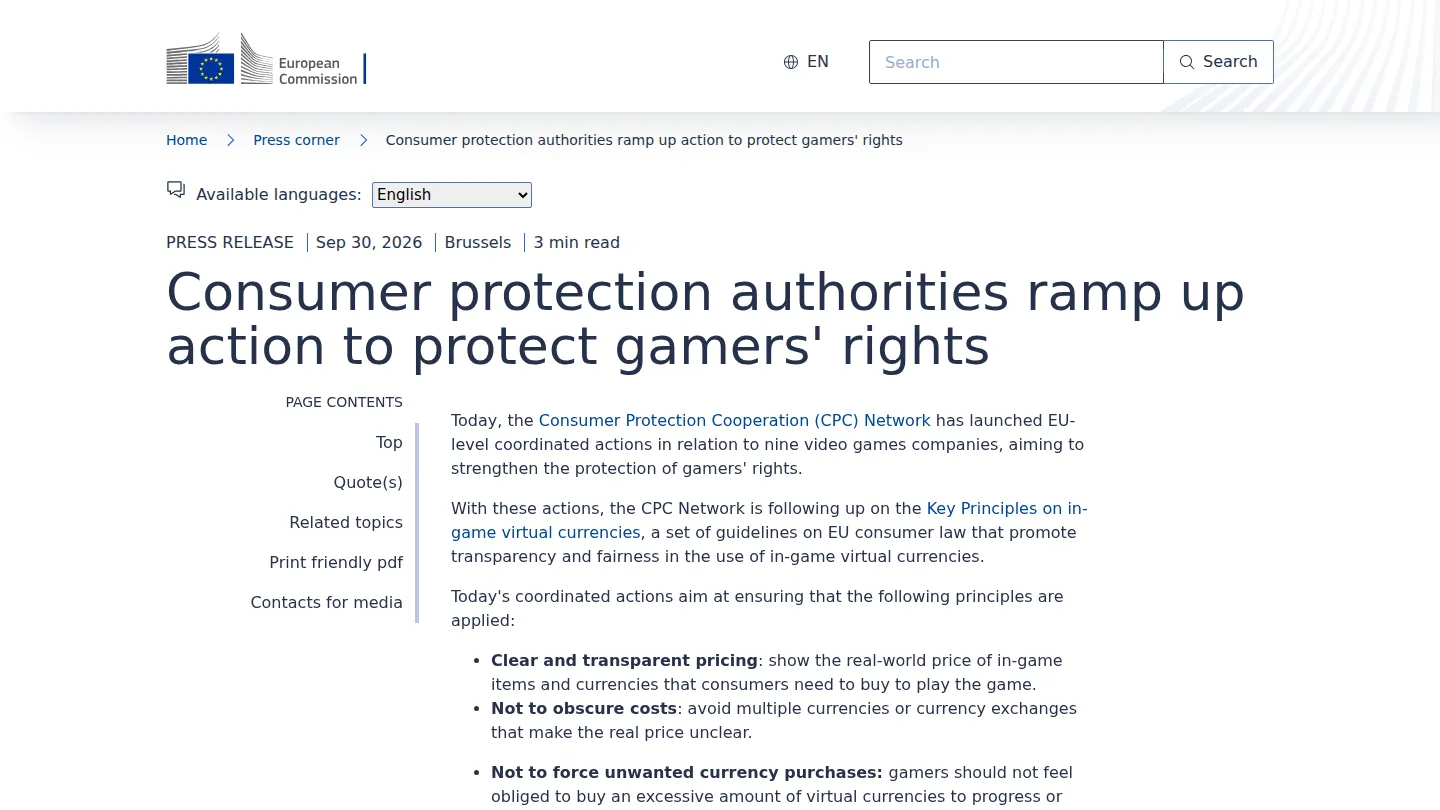Click the current page breadcrumb title text
The image size is (1440, 810).
644,140
